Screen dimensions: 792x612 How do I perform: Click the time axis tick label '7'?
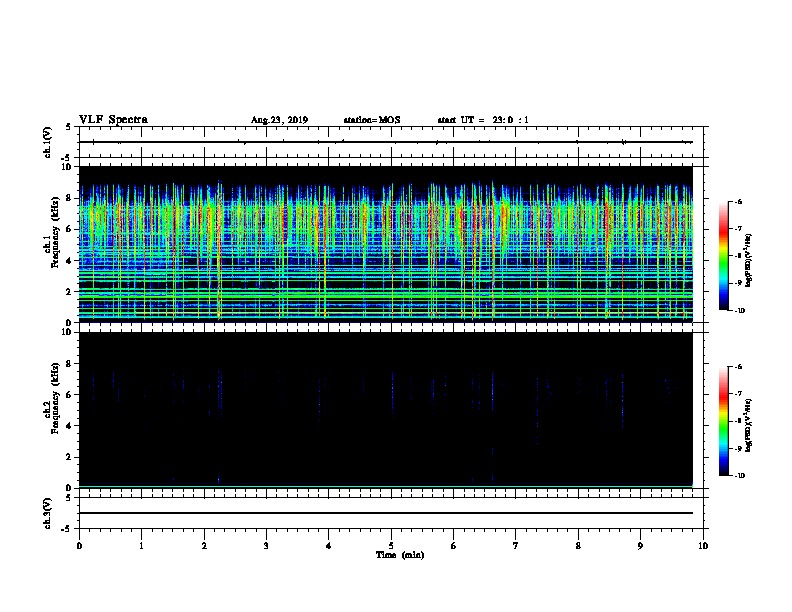516,546
